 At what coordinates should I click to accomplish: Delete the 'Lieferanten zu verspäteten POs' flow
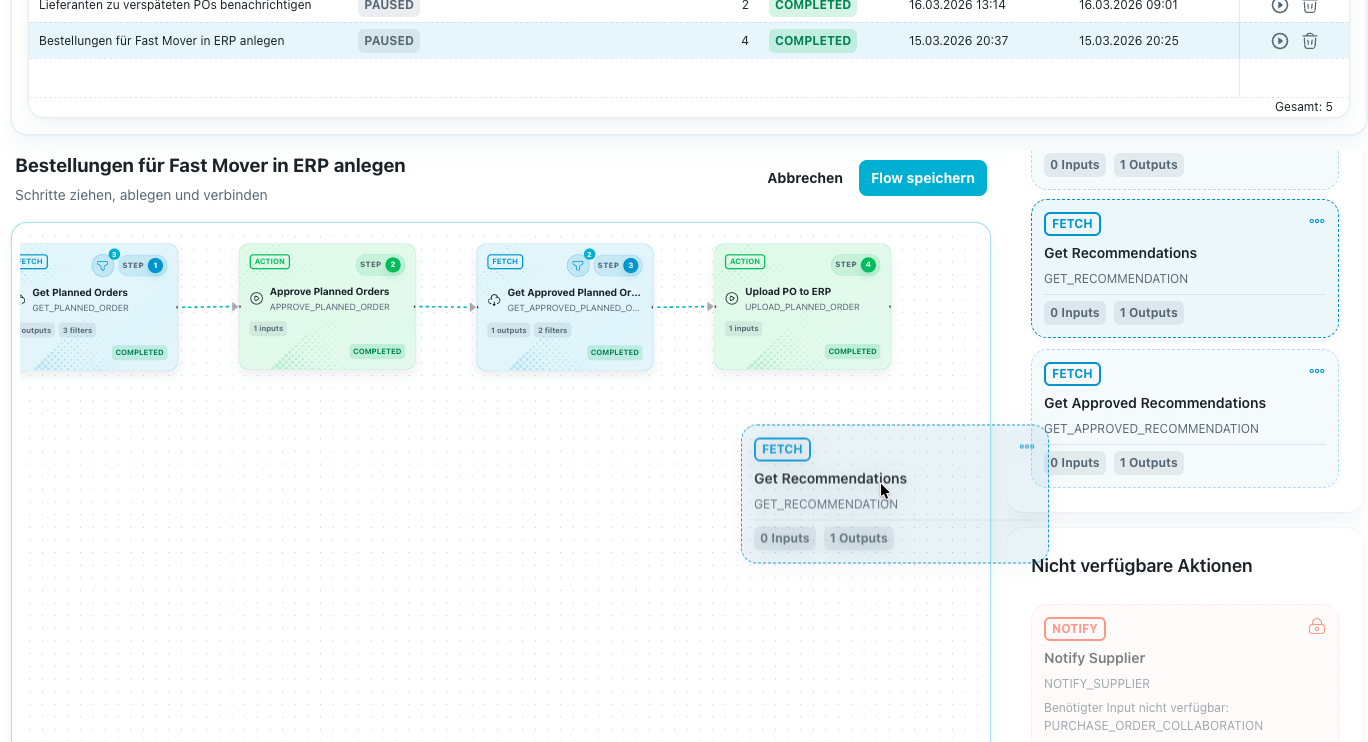[1309, 6]
